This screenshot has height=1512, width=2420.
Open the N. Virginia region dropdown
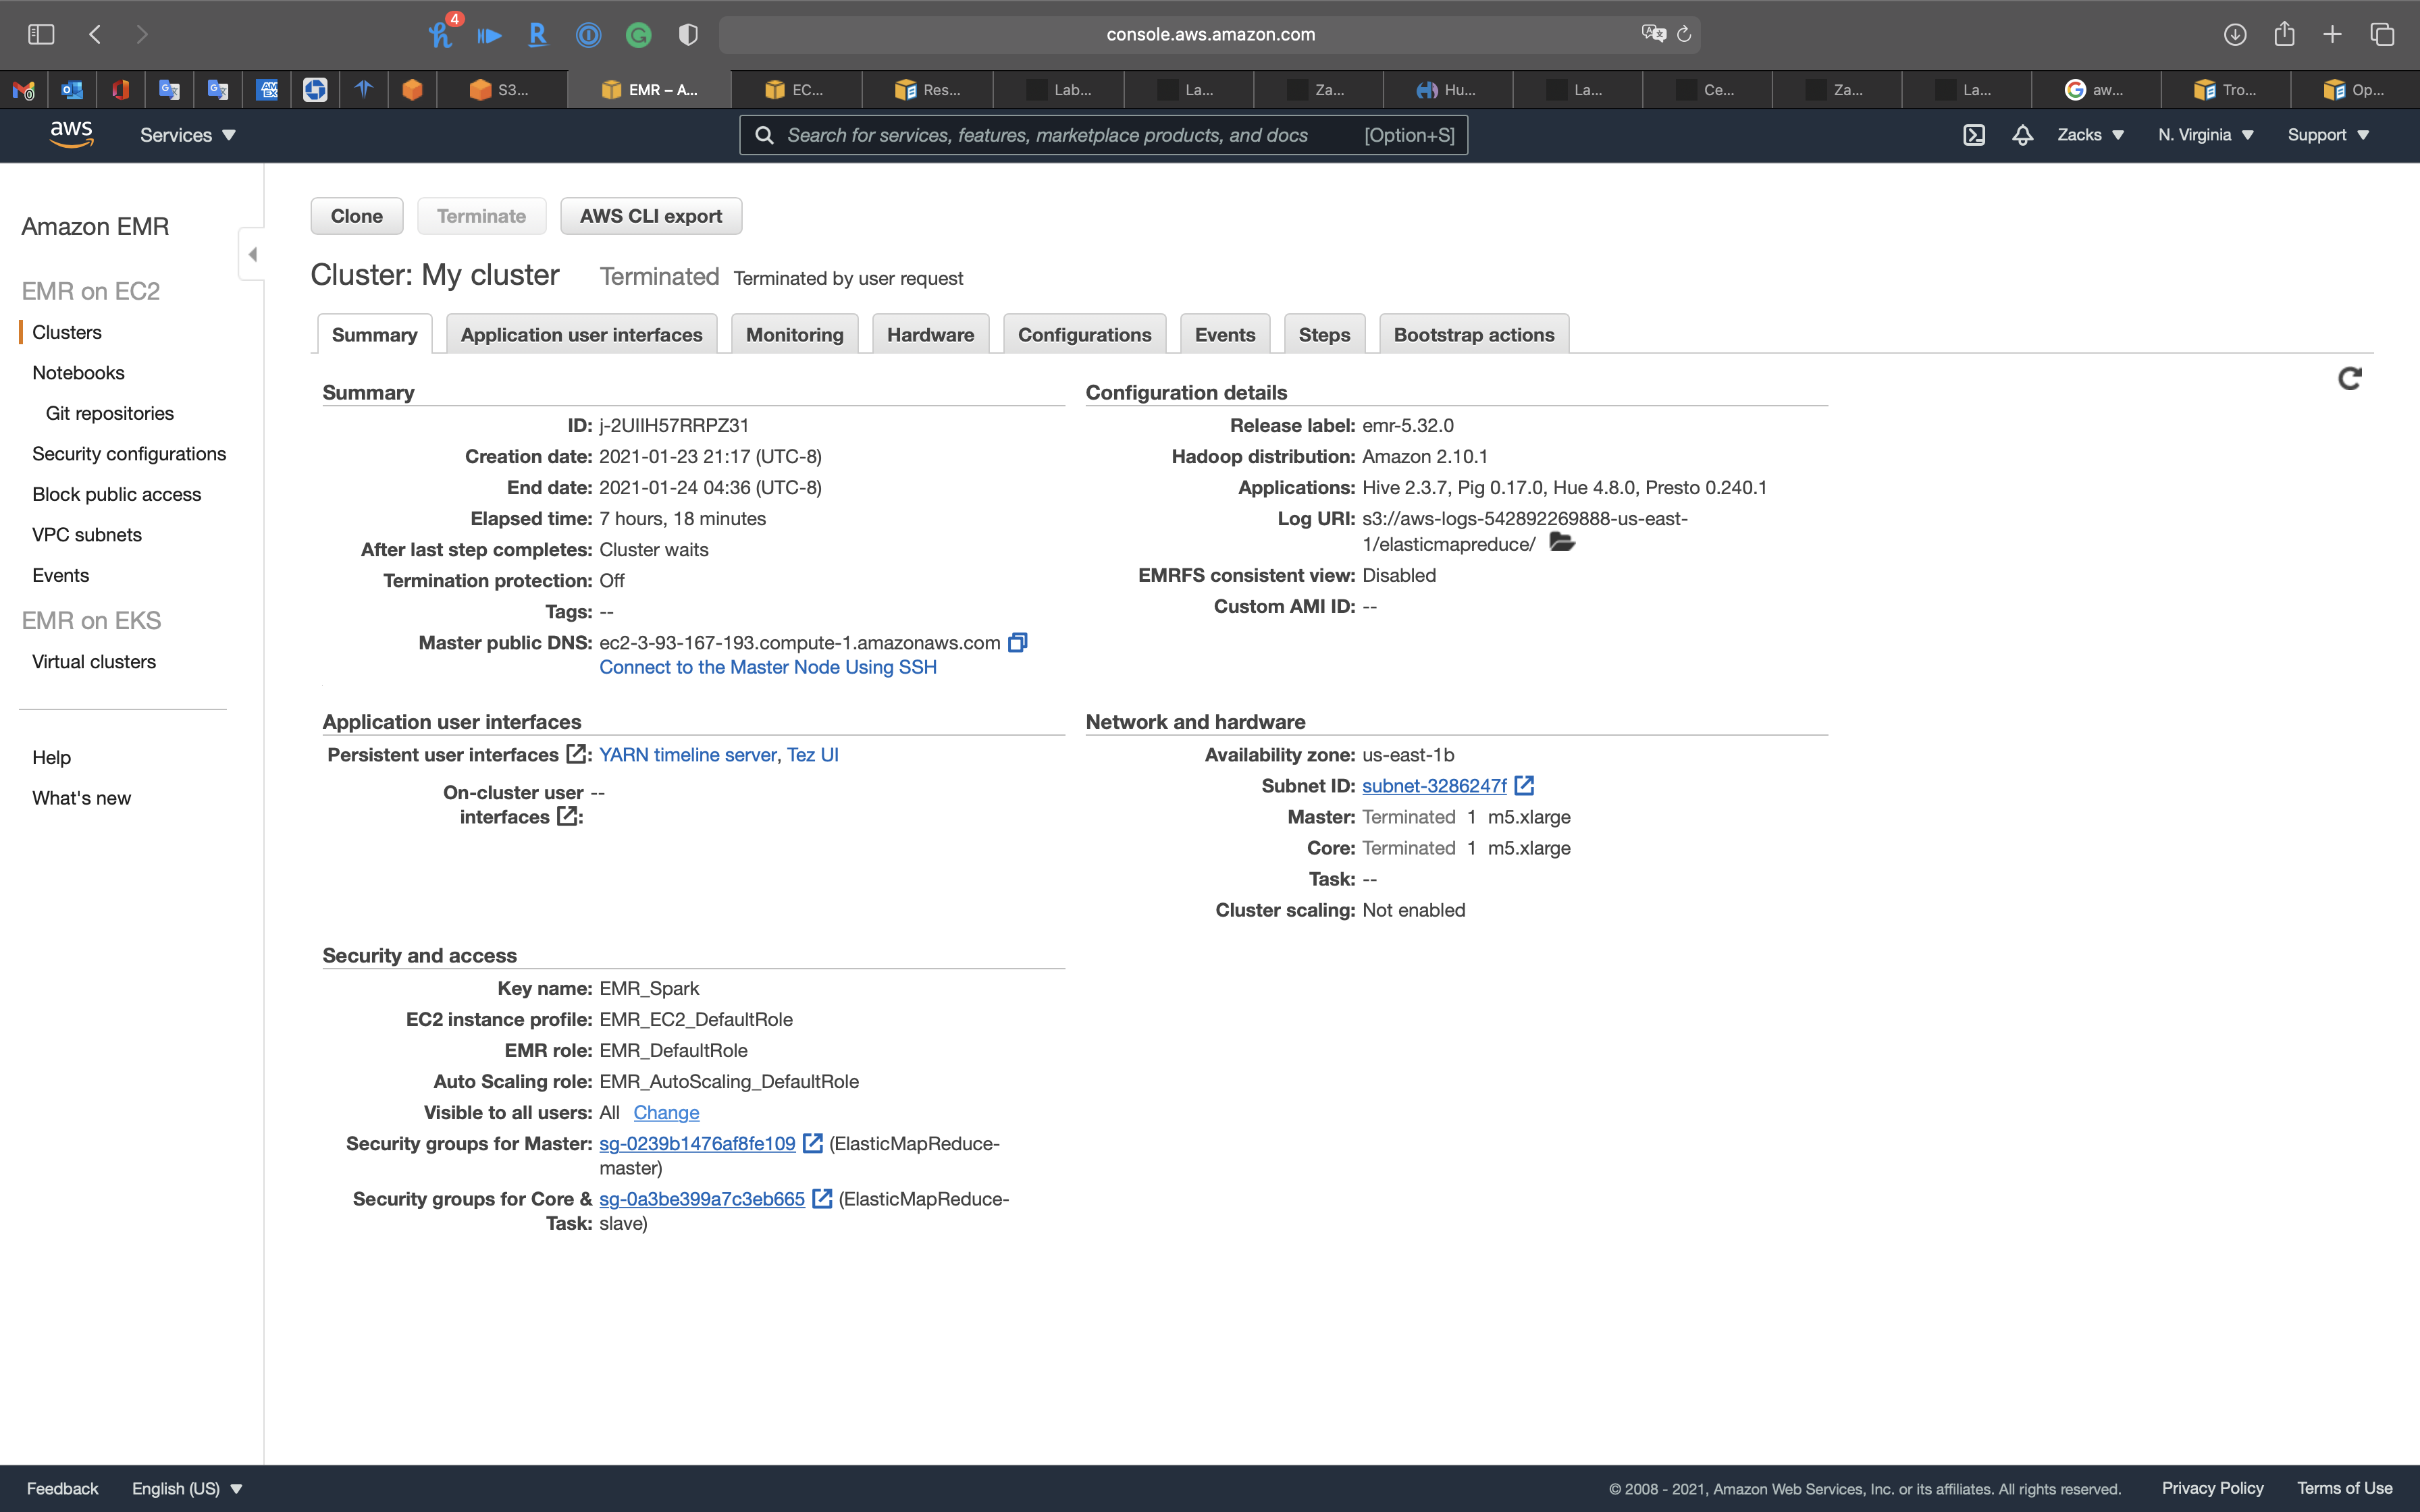2204,135
